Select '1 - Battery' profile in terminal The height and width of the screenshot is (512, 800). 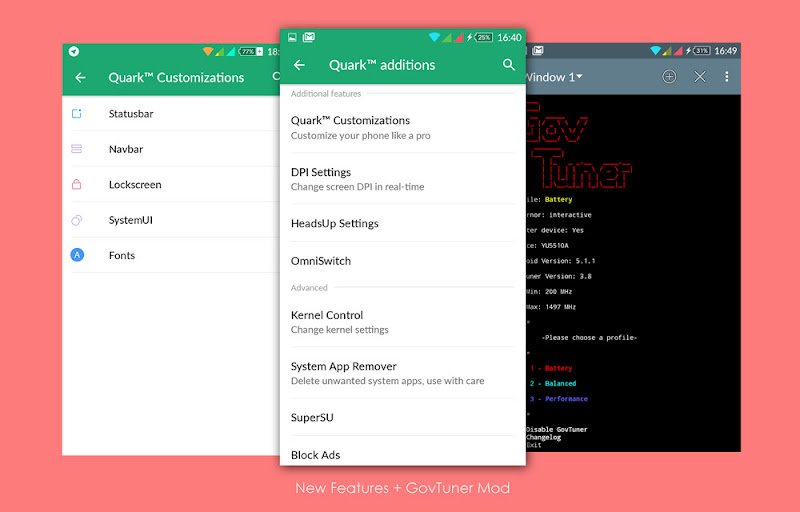point(551,368)
